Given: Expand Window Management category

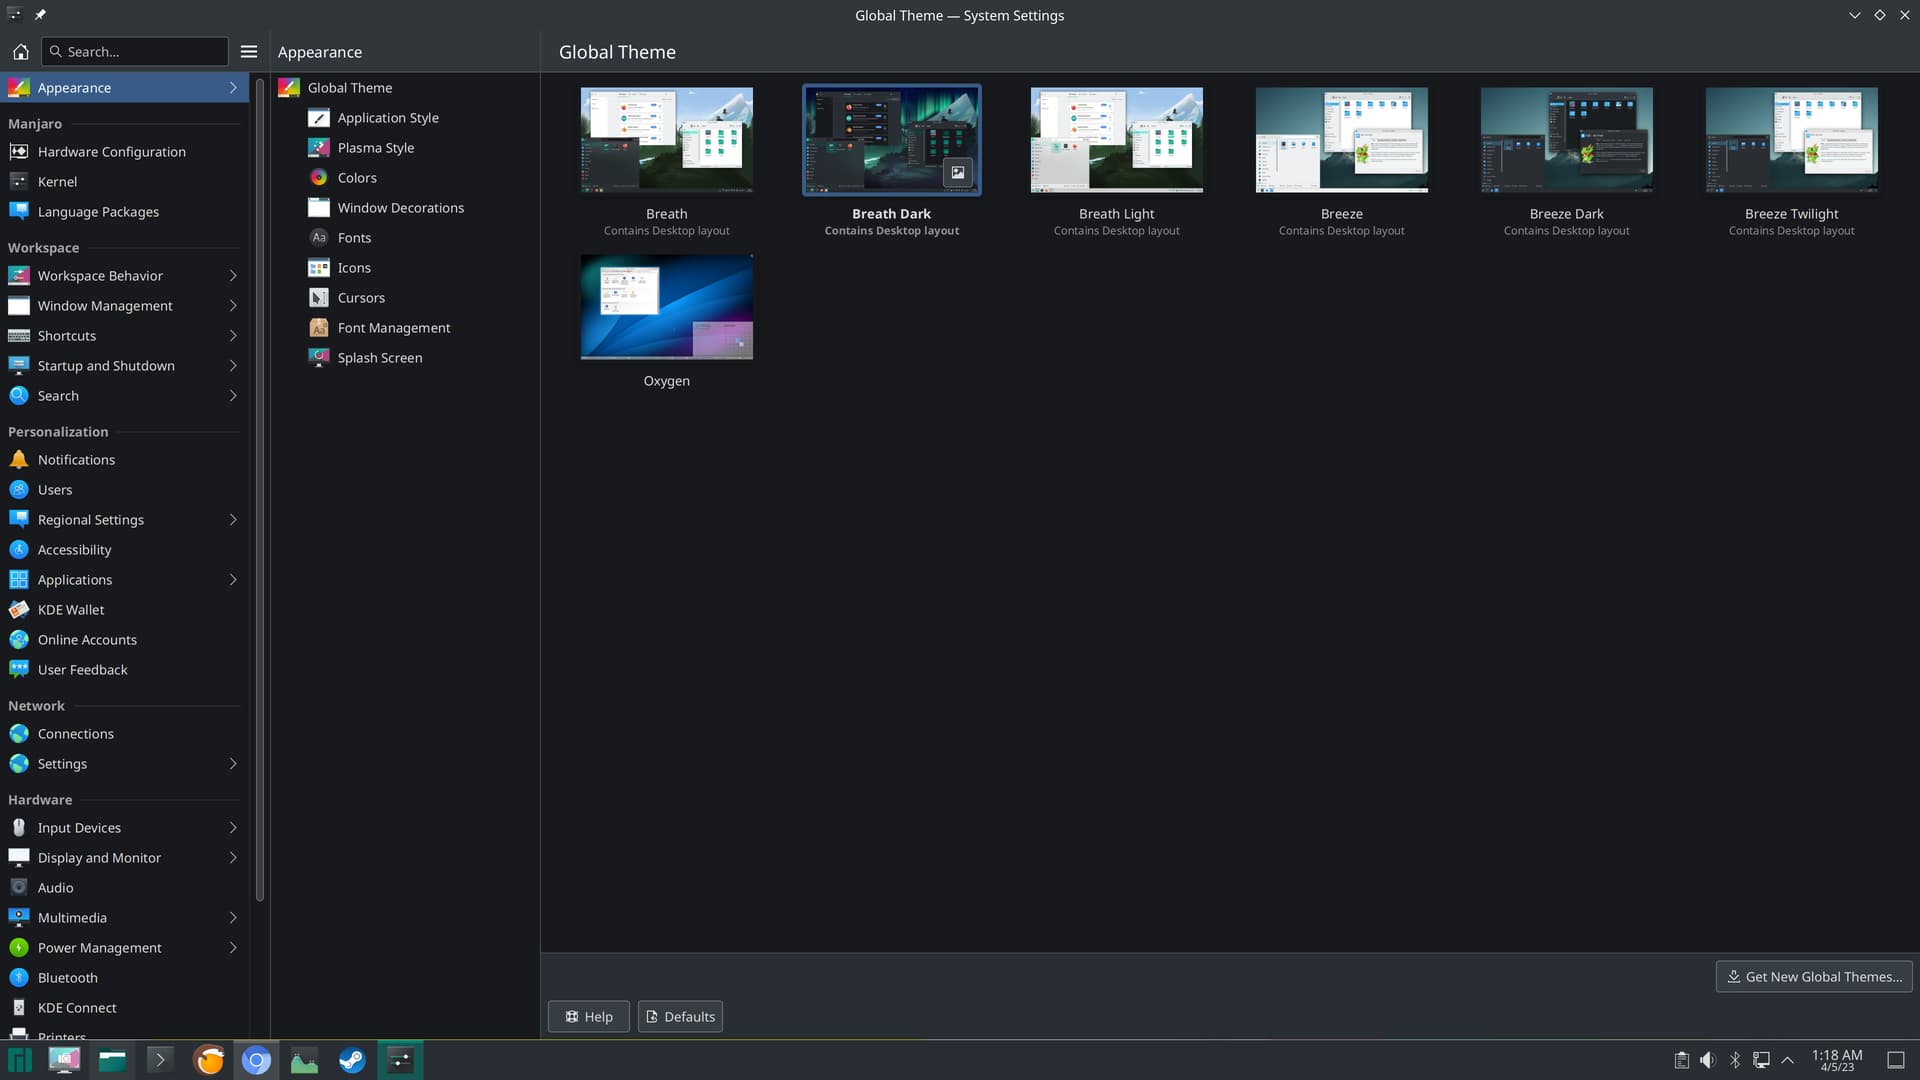Looking at the screenshot, I should [x=124, y=306].
